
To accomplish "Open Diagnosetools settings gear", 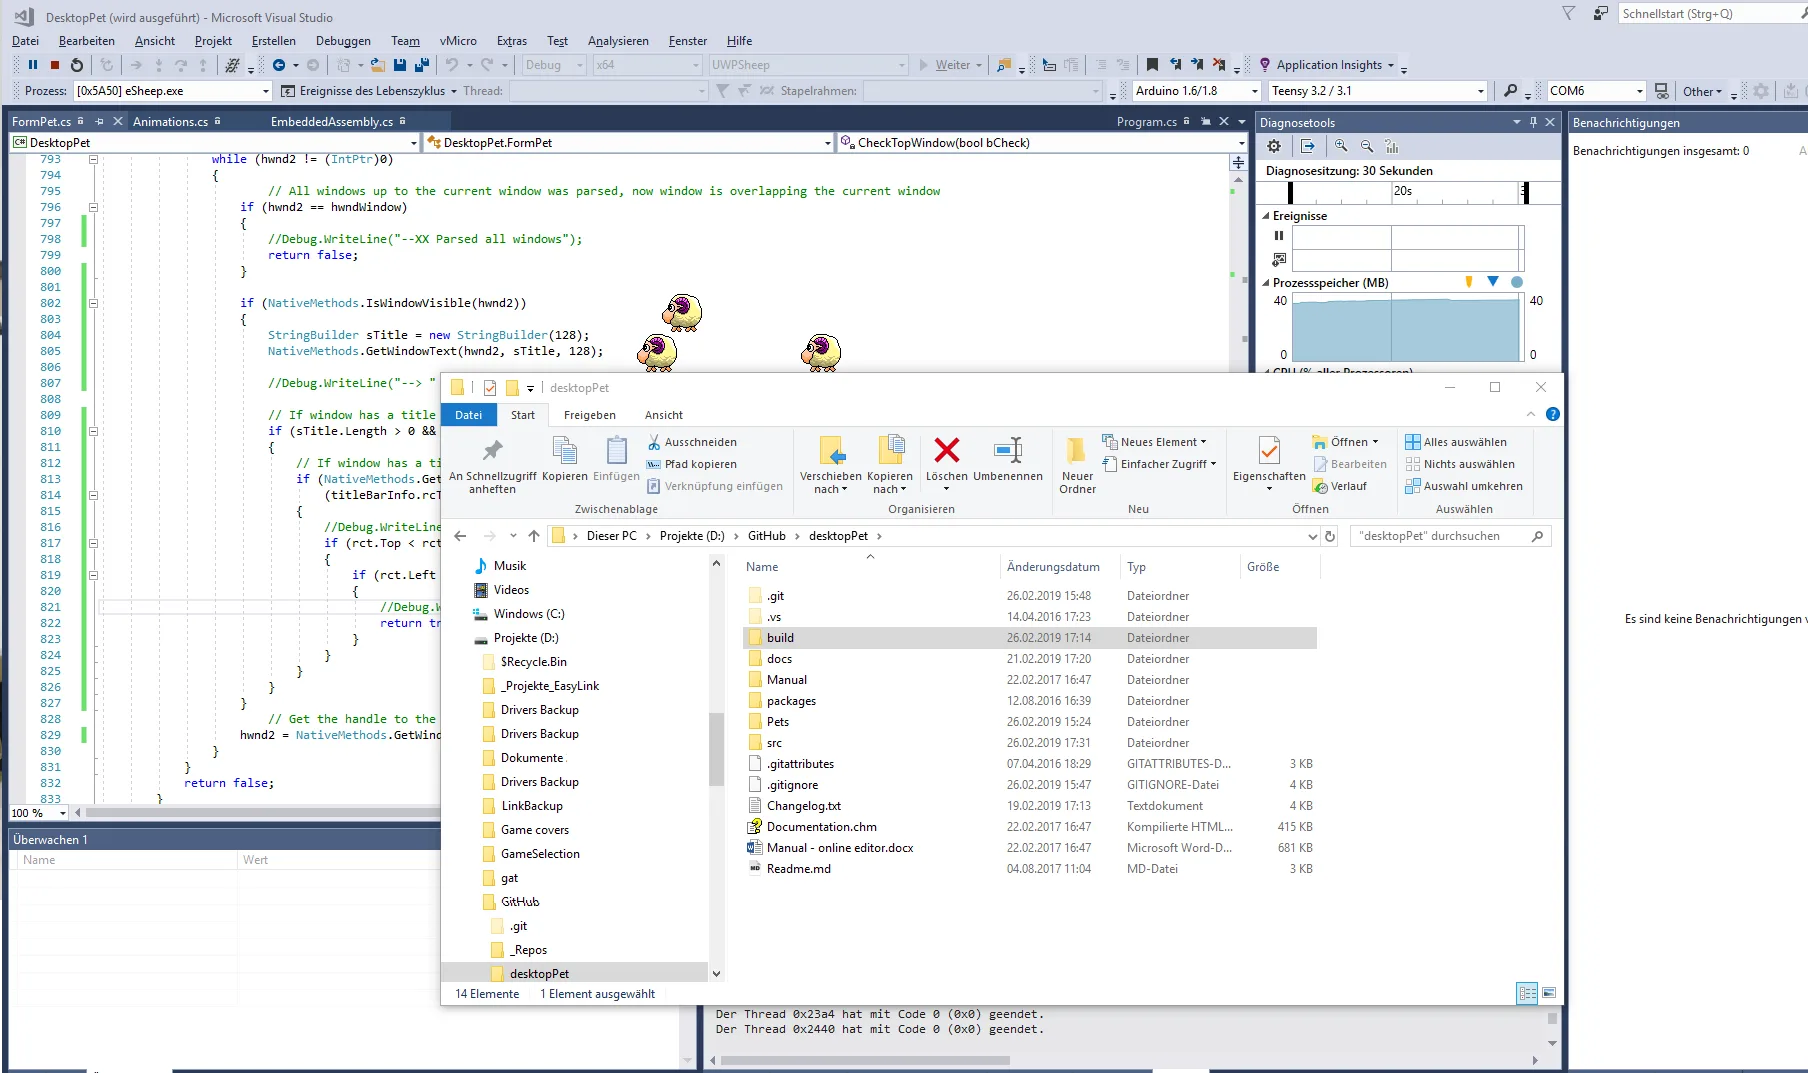I will [1274, 146].
